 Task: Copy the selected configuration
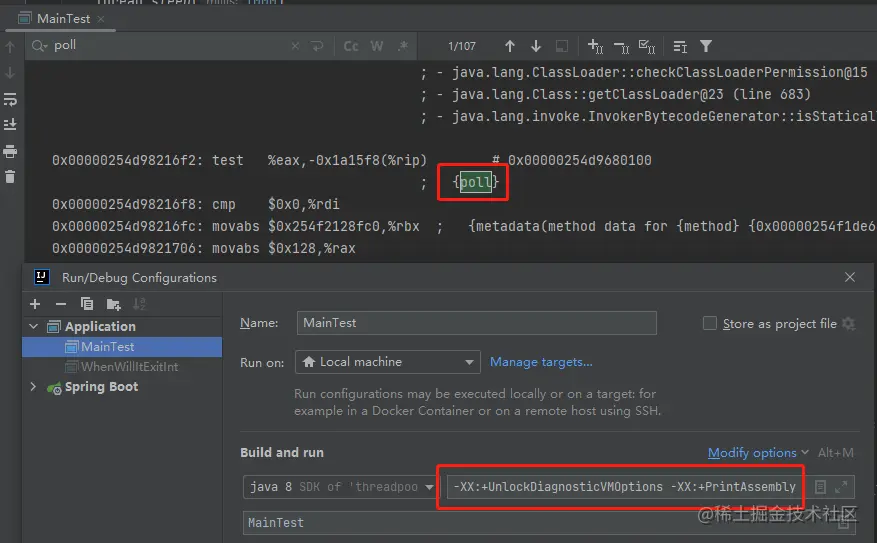pyautogui.click(x=87, y=304)
